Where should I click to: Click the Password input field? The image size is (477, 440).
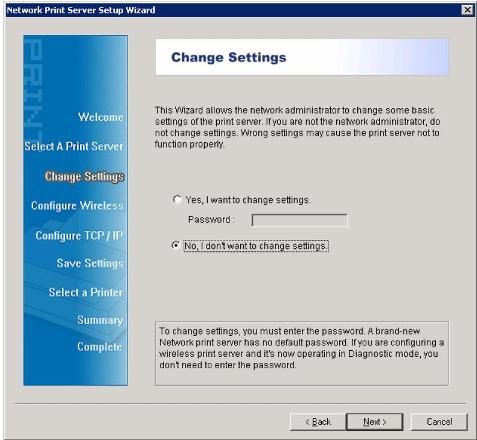coord(299,220)
